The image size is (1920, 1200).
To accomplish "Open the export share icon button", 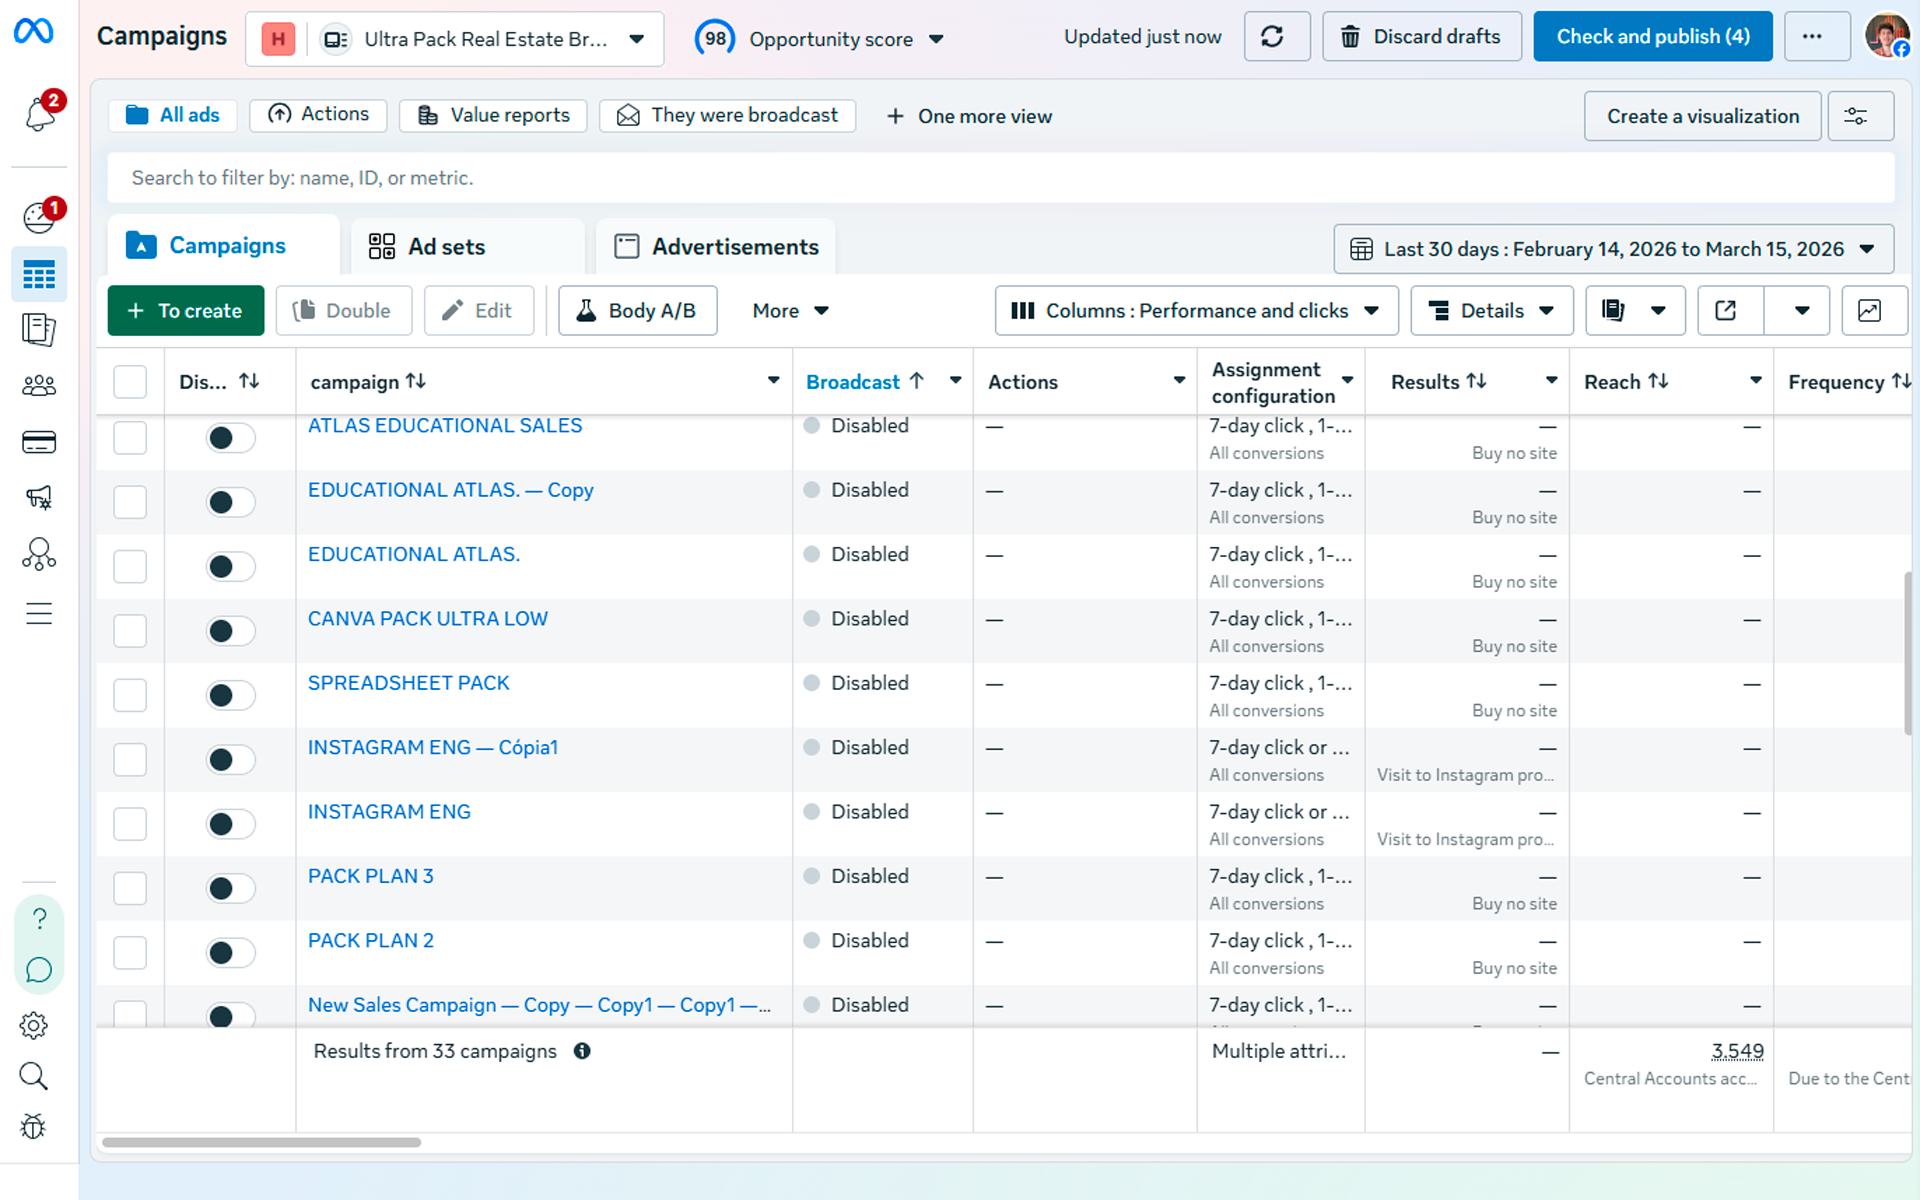I will coord(1727,311).
